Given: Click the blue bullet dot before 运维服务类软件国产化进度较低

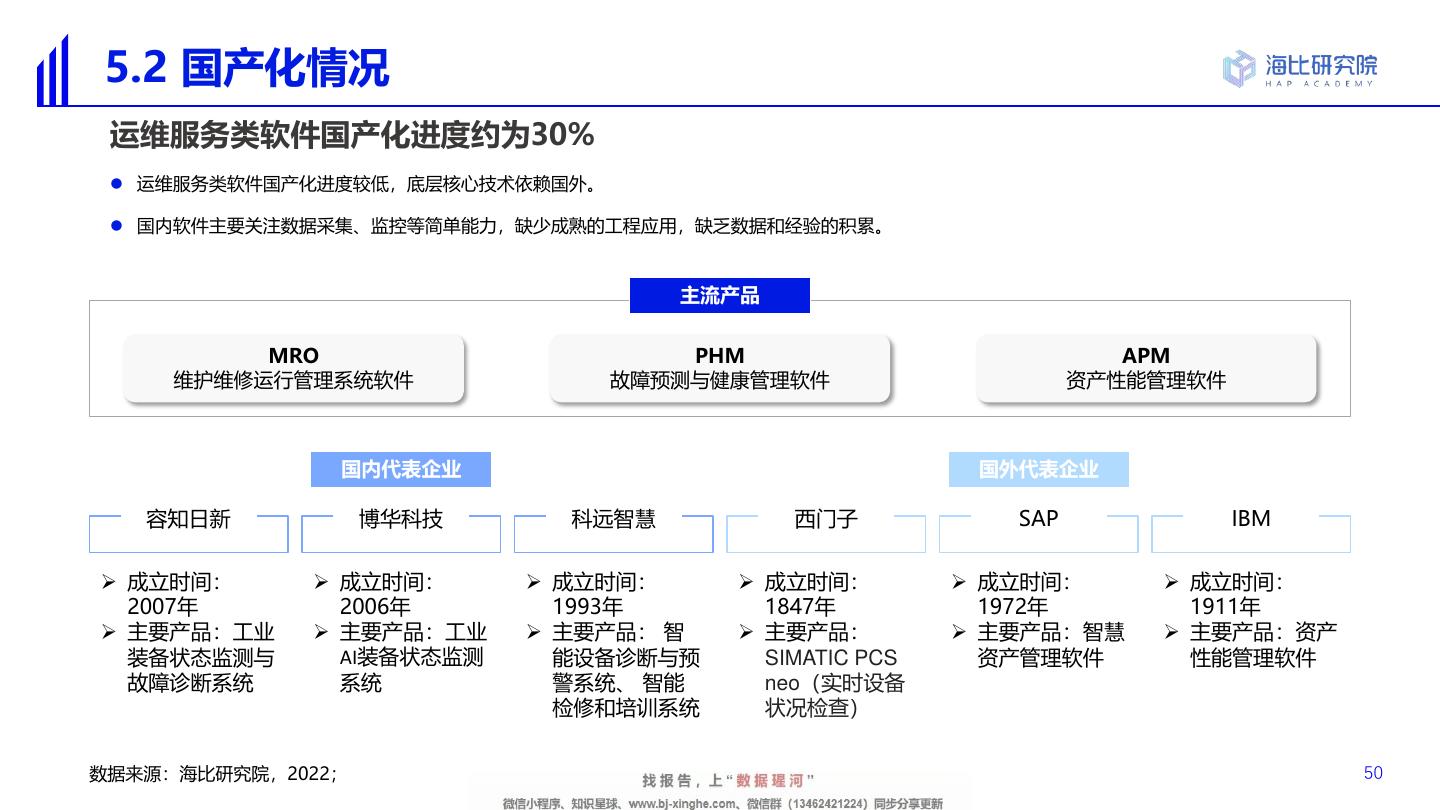Looking at the screenshot, I should pos(116,184).
